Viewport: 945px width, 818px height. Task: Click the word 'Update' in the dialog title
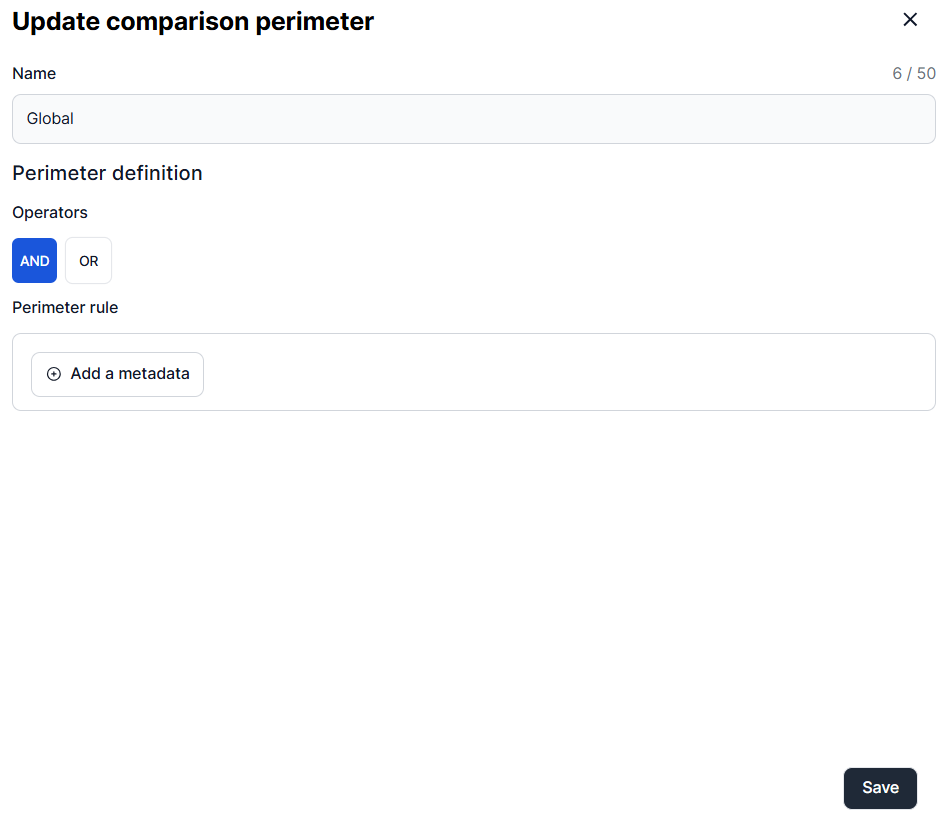click(x=52, y=21)
